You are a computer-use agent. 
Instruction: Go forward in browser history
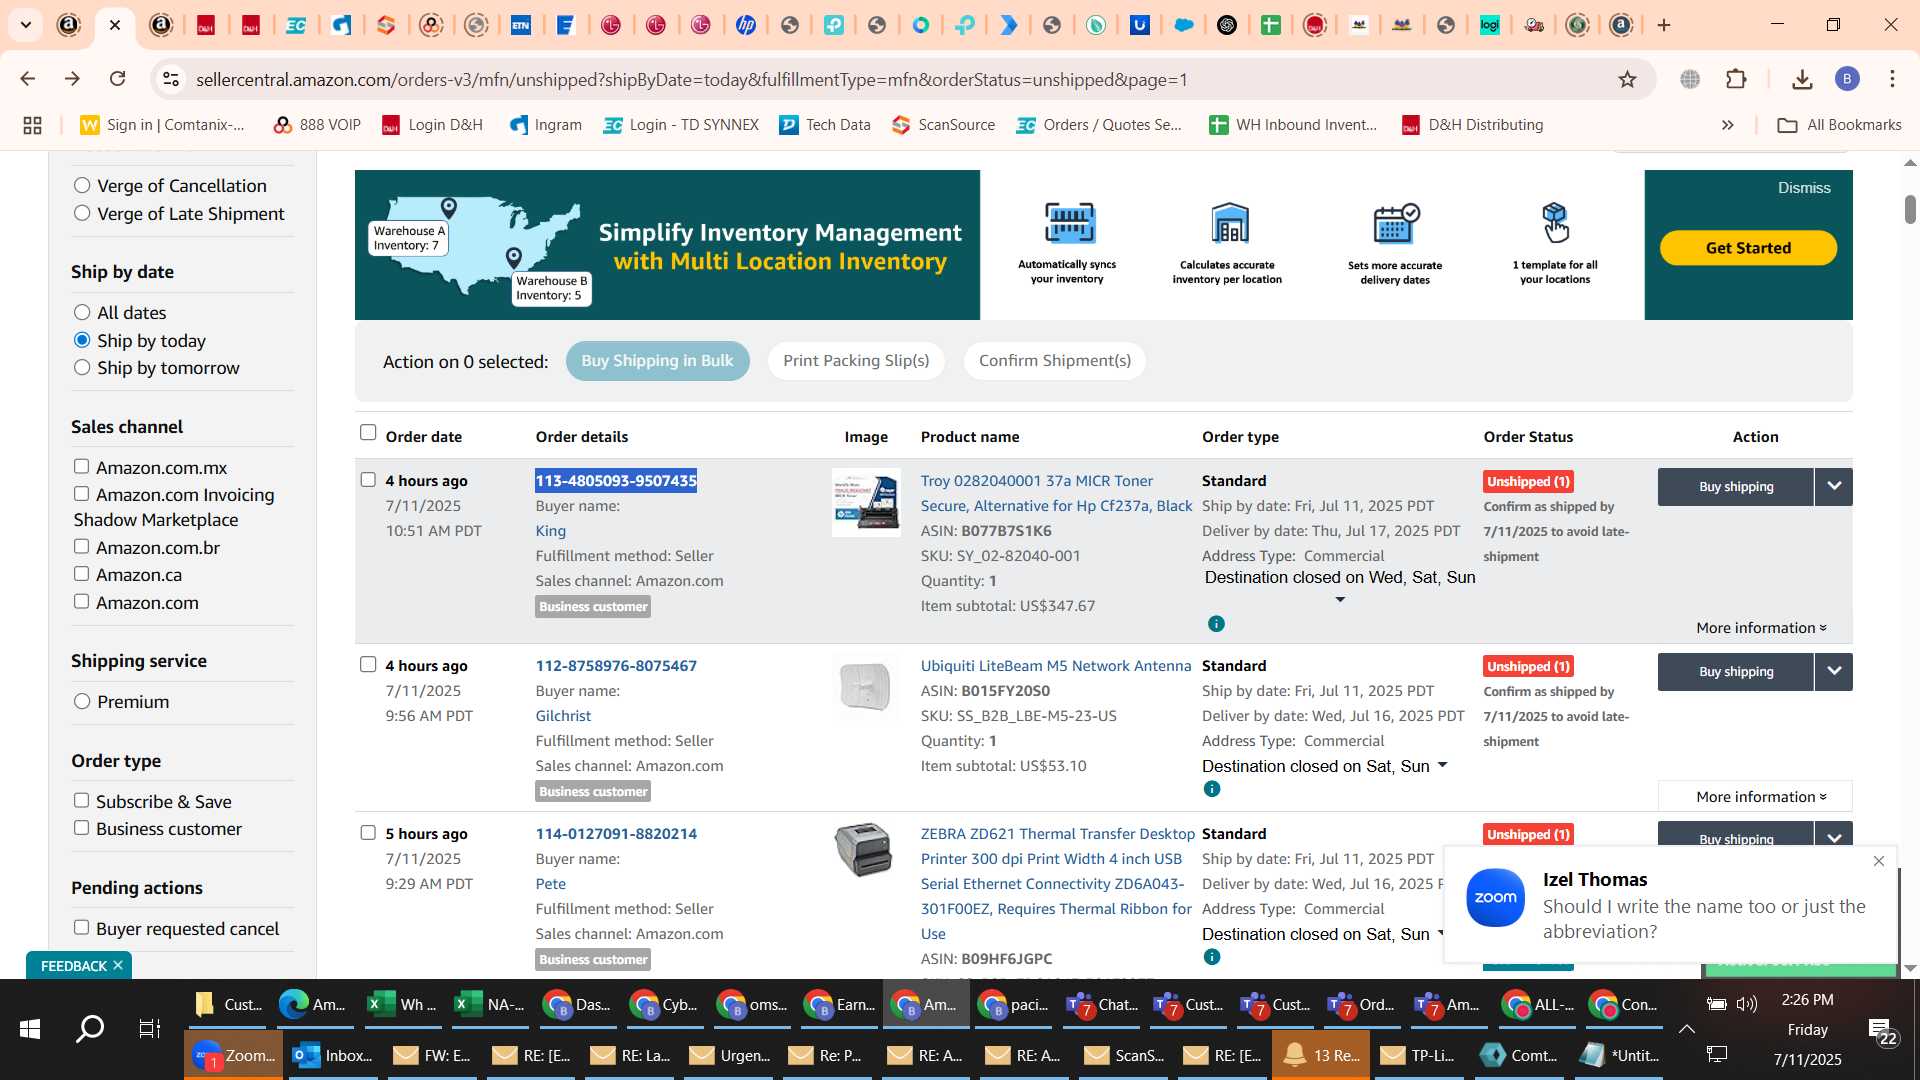pyautogui.click(x=73, y=79)
